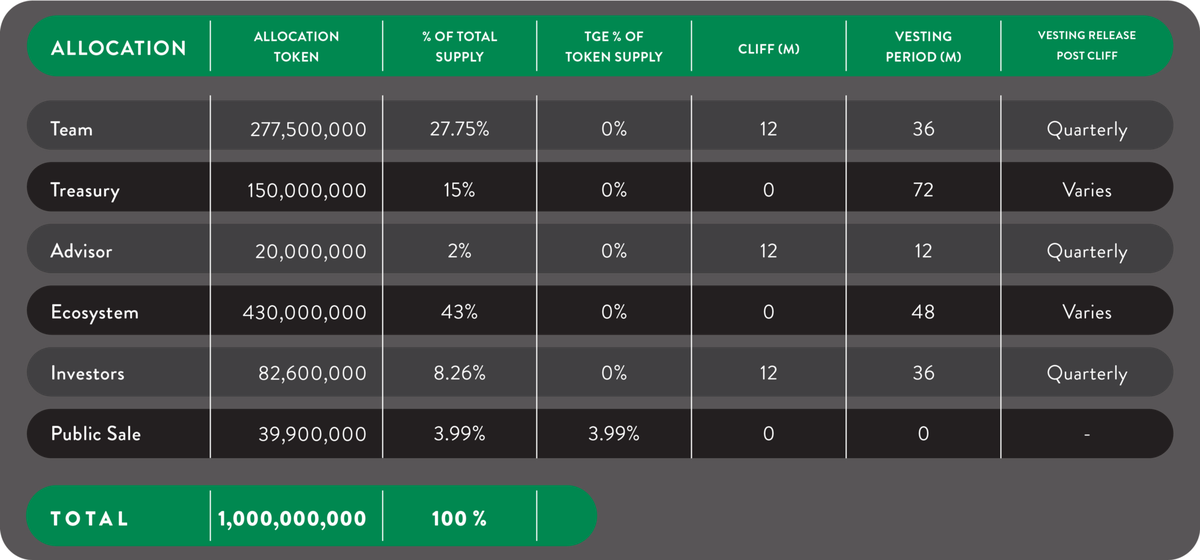Select the Advisor row label
Image resolution: width=1200 pixels, height=560 pixels.
pyautogui.click(x=81, y=251)
